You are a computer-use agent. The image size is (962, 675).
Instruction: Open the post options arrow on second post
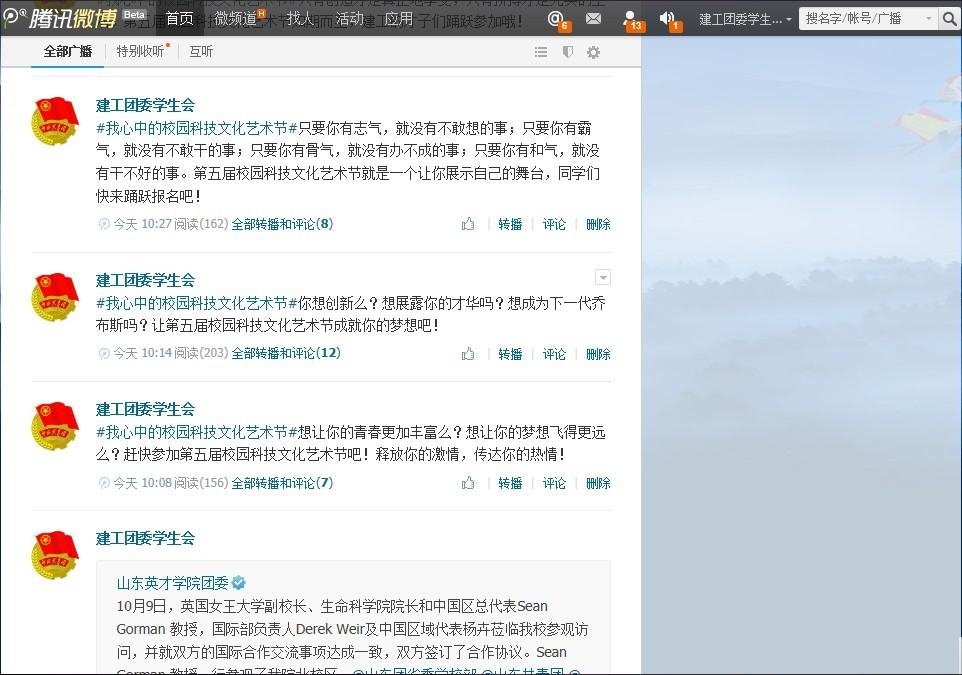603,277
